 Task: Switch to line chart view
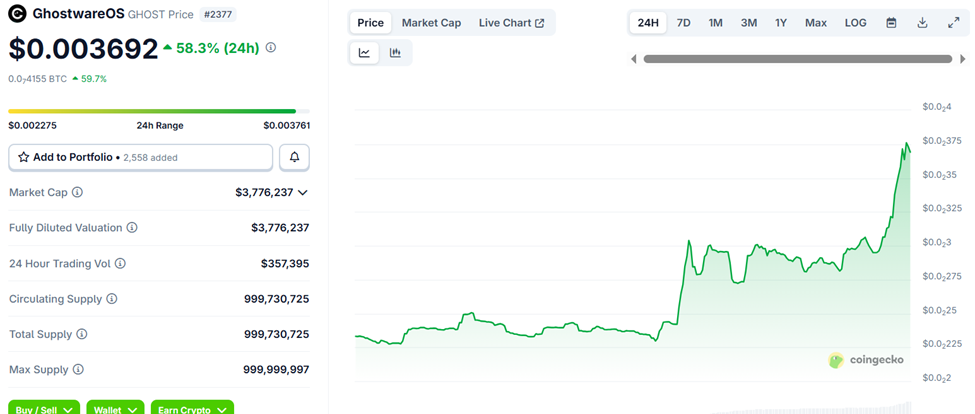(364, 53)
